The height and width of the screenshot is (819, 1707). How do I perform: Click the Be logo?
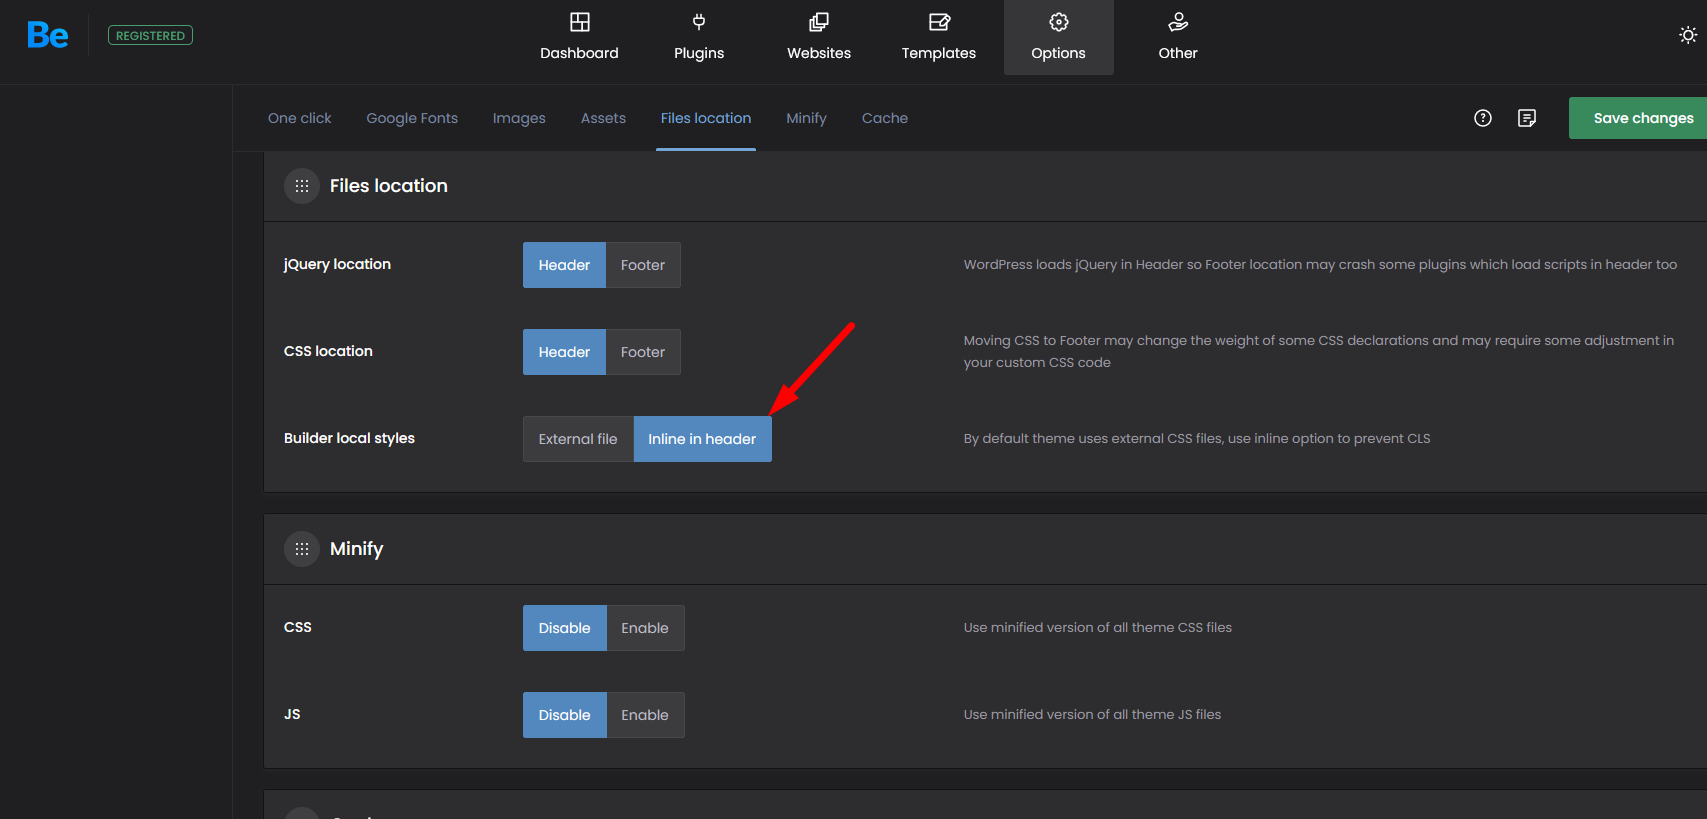pyautogui.click(x=47, y=36)
